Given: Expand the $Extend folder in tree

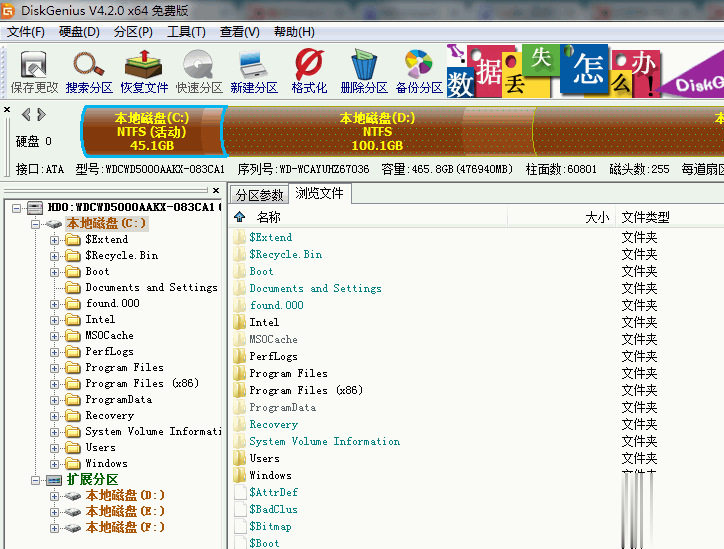Looking at the screenshot, I should point(54,240).
